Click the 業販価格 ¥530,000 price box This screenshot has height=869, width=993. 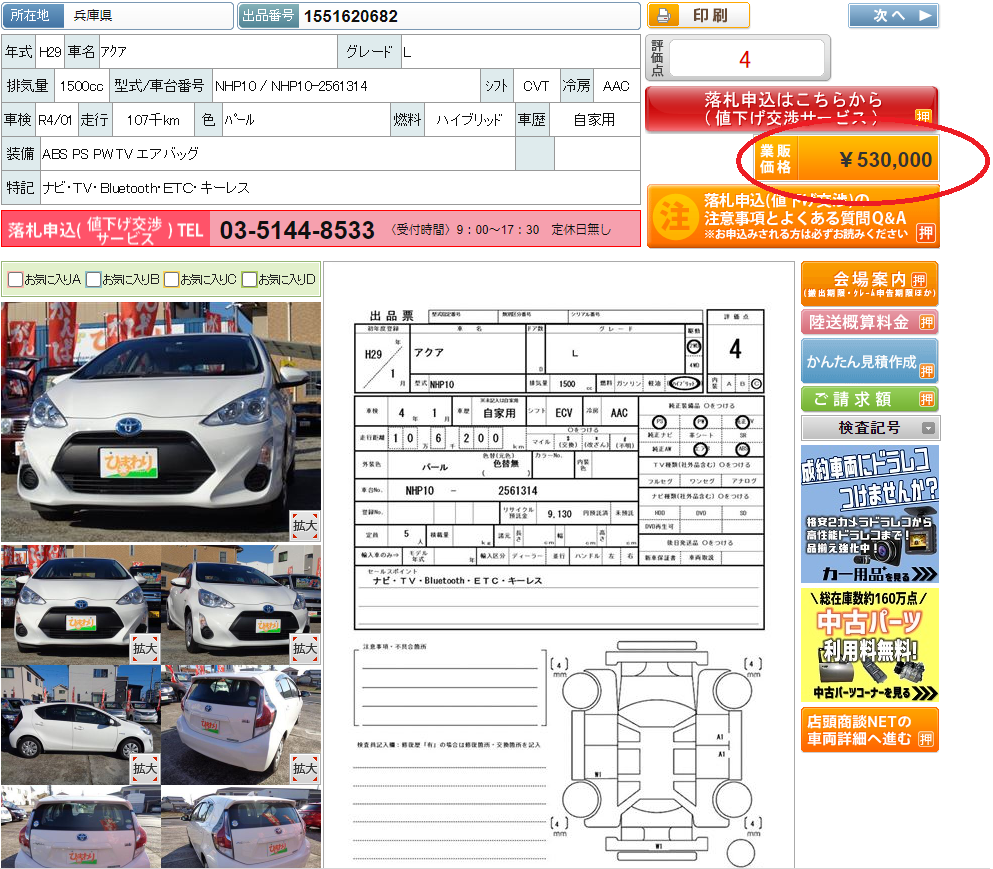[846, 159]
